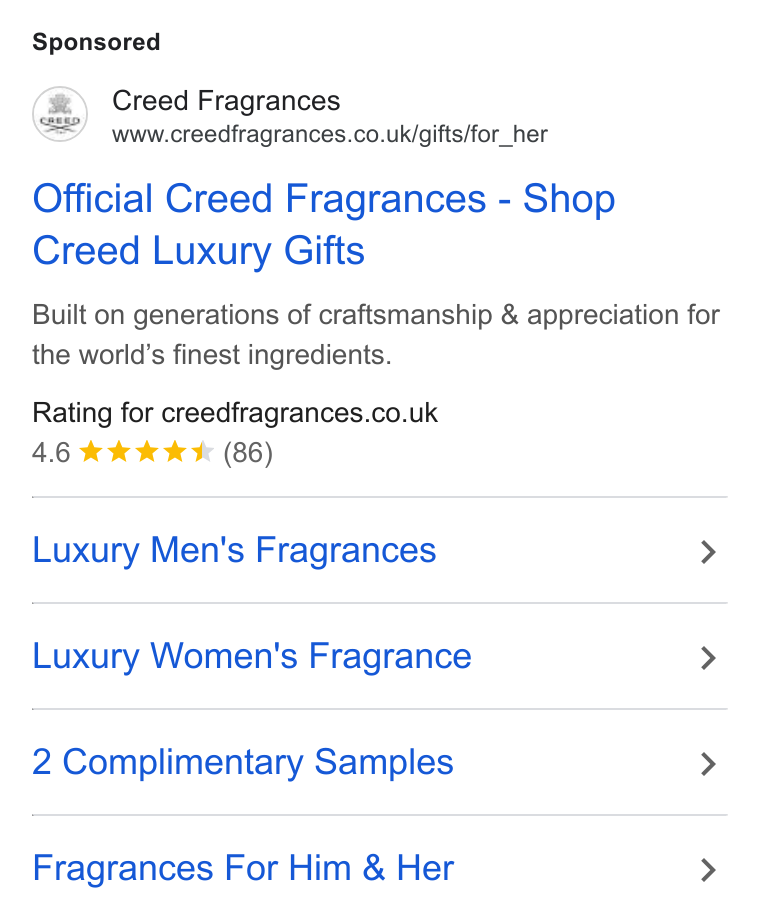Click the chevron beside Fragrances For Him & Her
Screen dimensions: 760x920
(708, 870)
